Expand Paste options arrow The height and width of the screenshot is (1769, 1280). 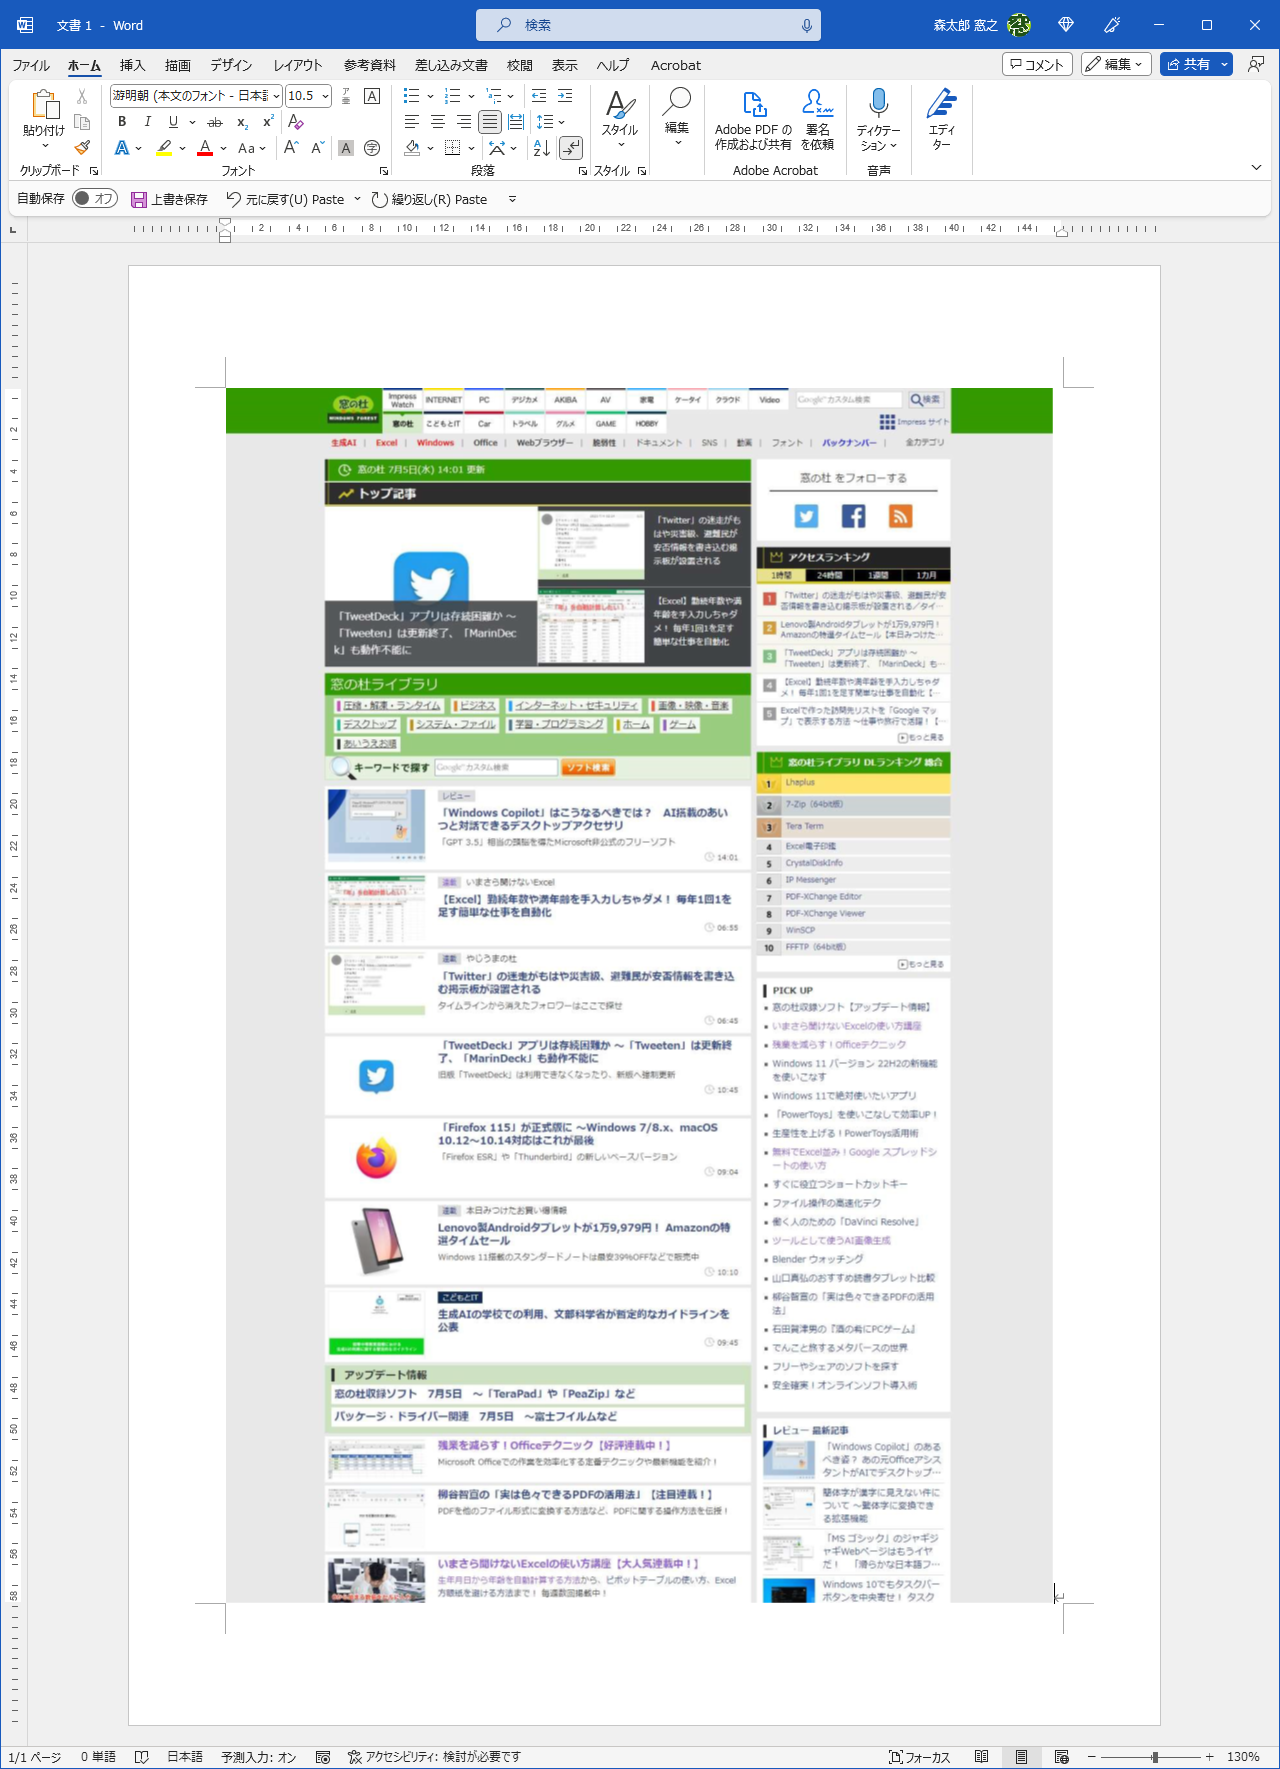click(44, 147)
